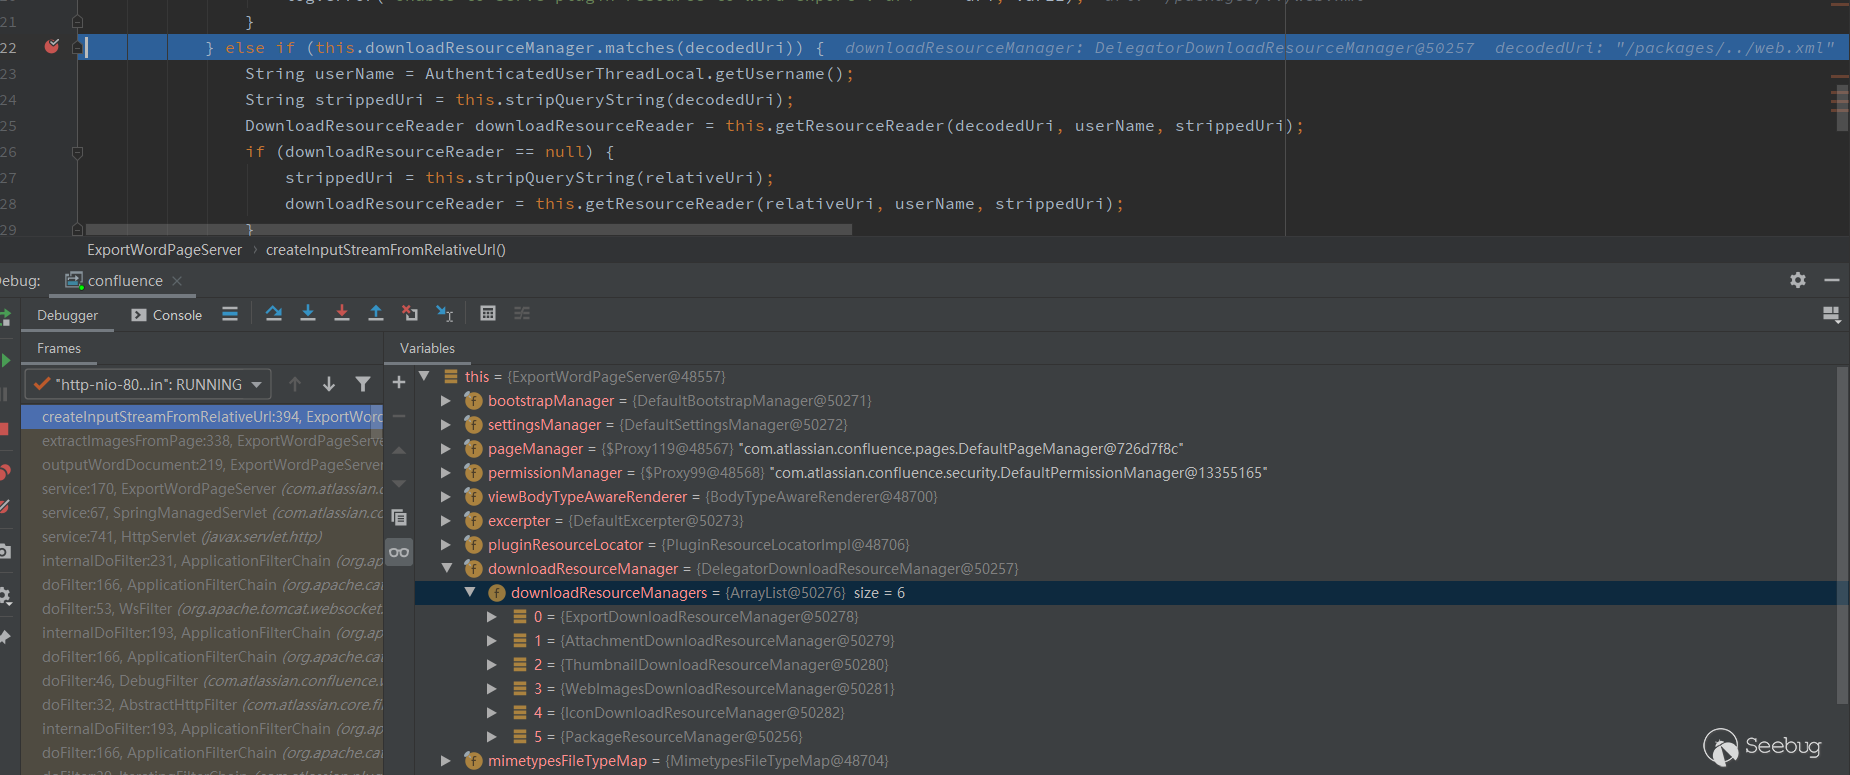
Task: Click the fold marker on line 22
Action: tap(77, 47)
